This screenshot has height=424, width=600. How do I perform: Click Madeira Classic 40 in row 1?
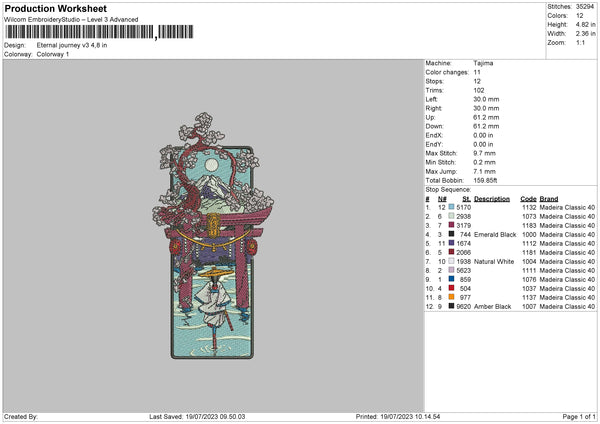coord(567,207)
